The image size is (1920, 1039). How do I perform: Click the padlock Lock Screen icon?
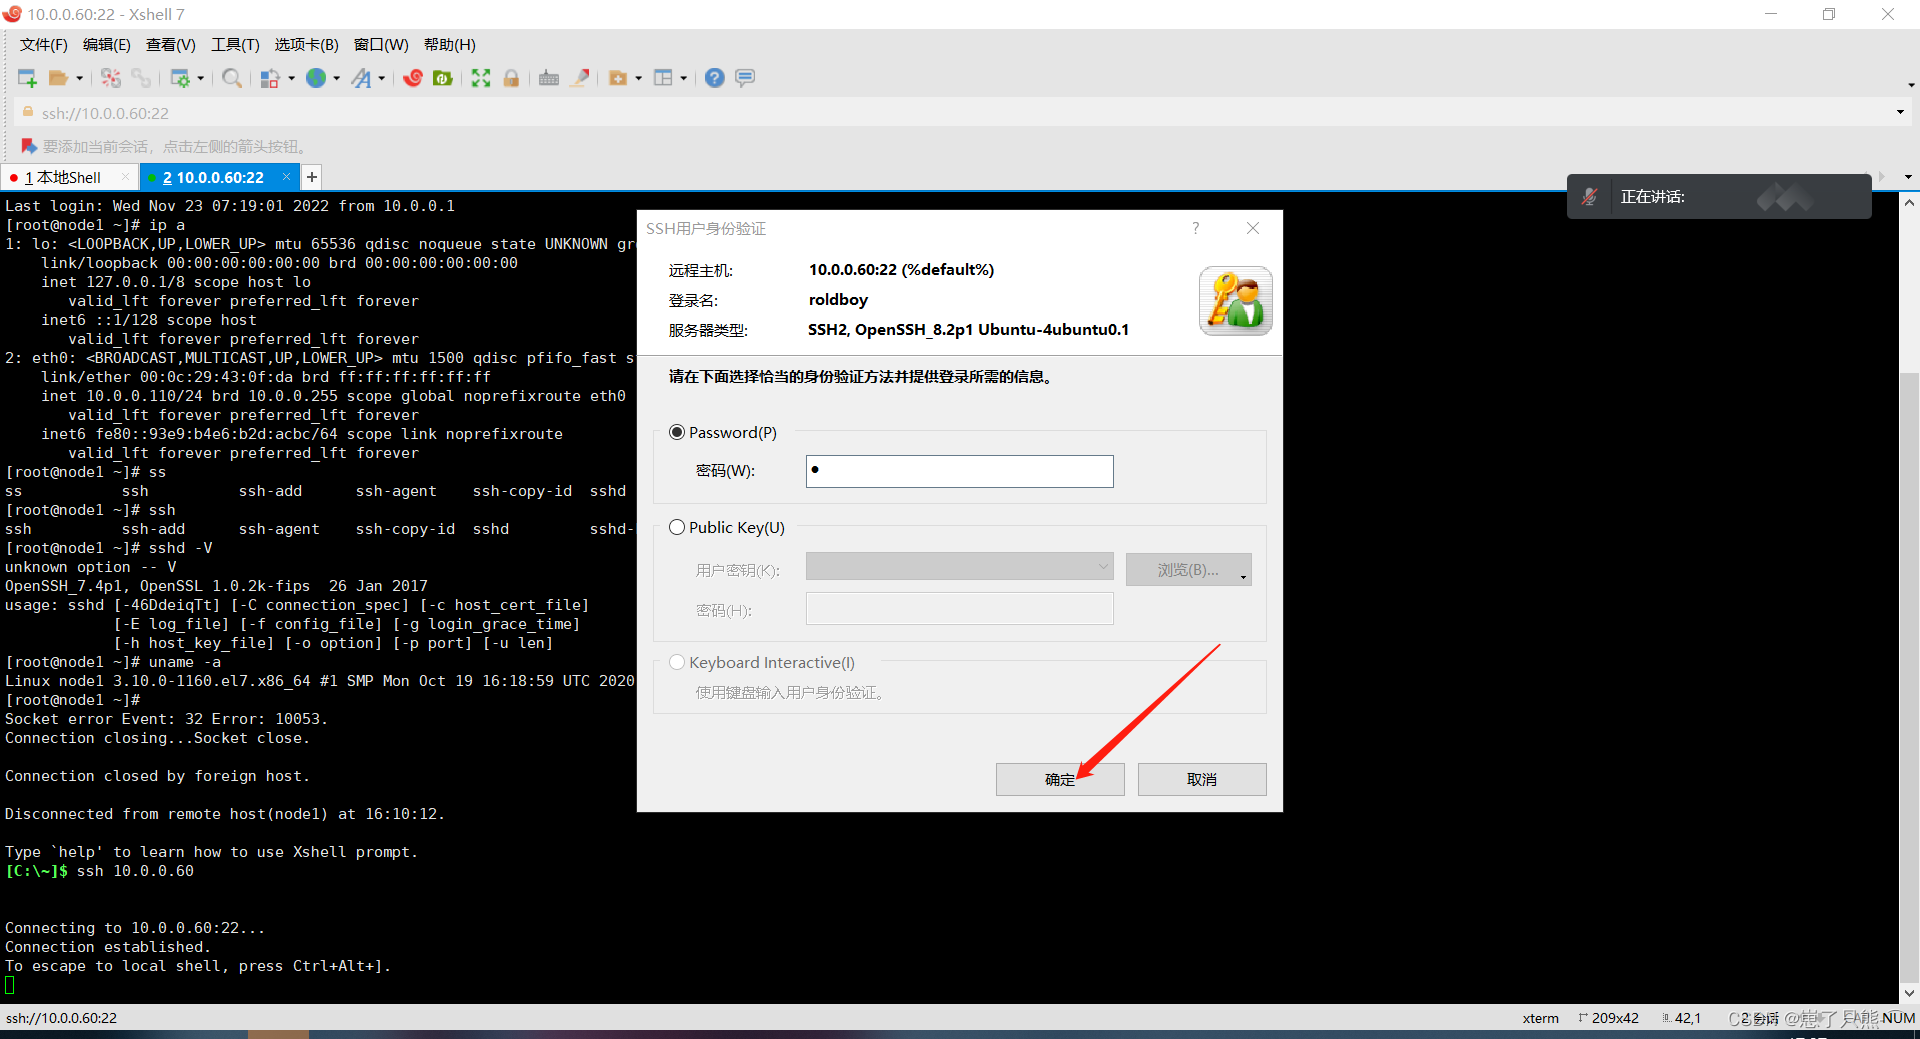coord(511,78)
